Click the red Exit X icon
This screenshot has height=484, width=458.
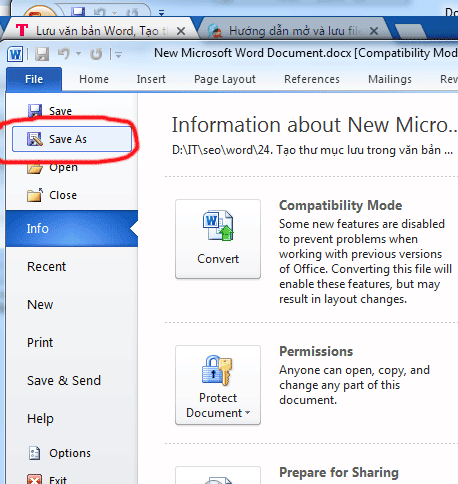pos(35,479)
